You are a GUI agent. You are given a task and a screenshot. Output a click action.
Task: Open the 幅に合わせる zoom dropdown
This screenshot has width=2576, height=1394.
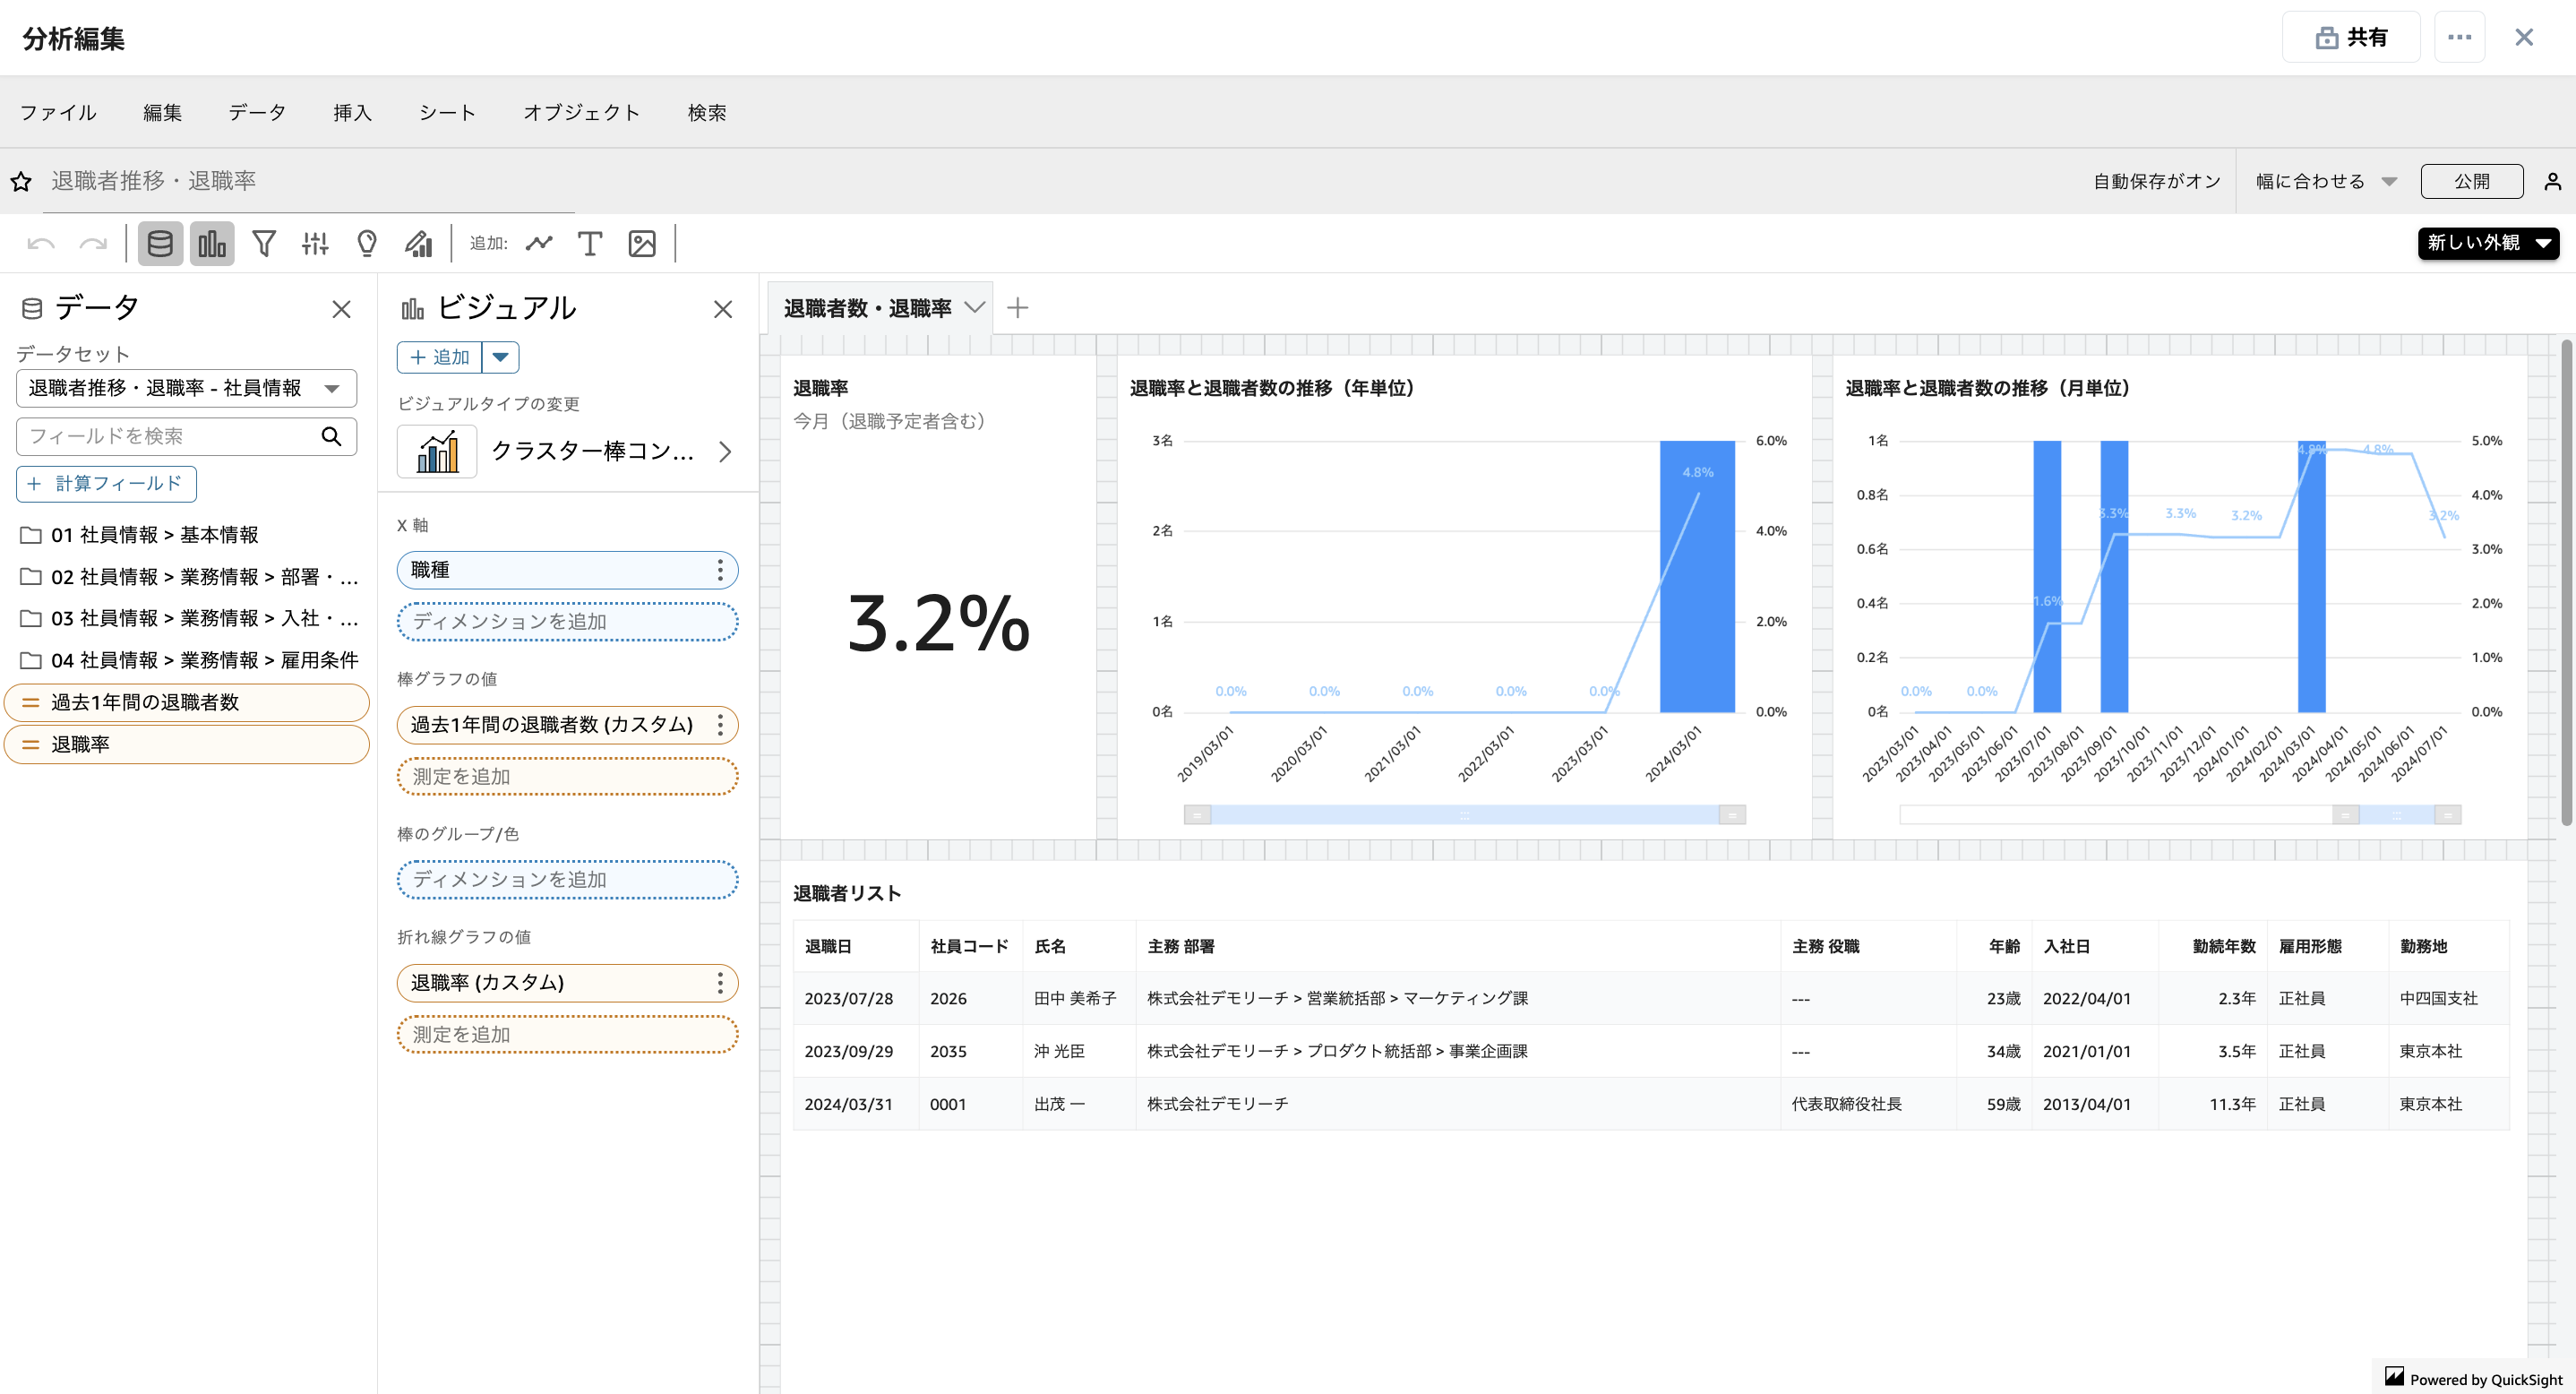(2325, 181)
